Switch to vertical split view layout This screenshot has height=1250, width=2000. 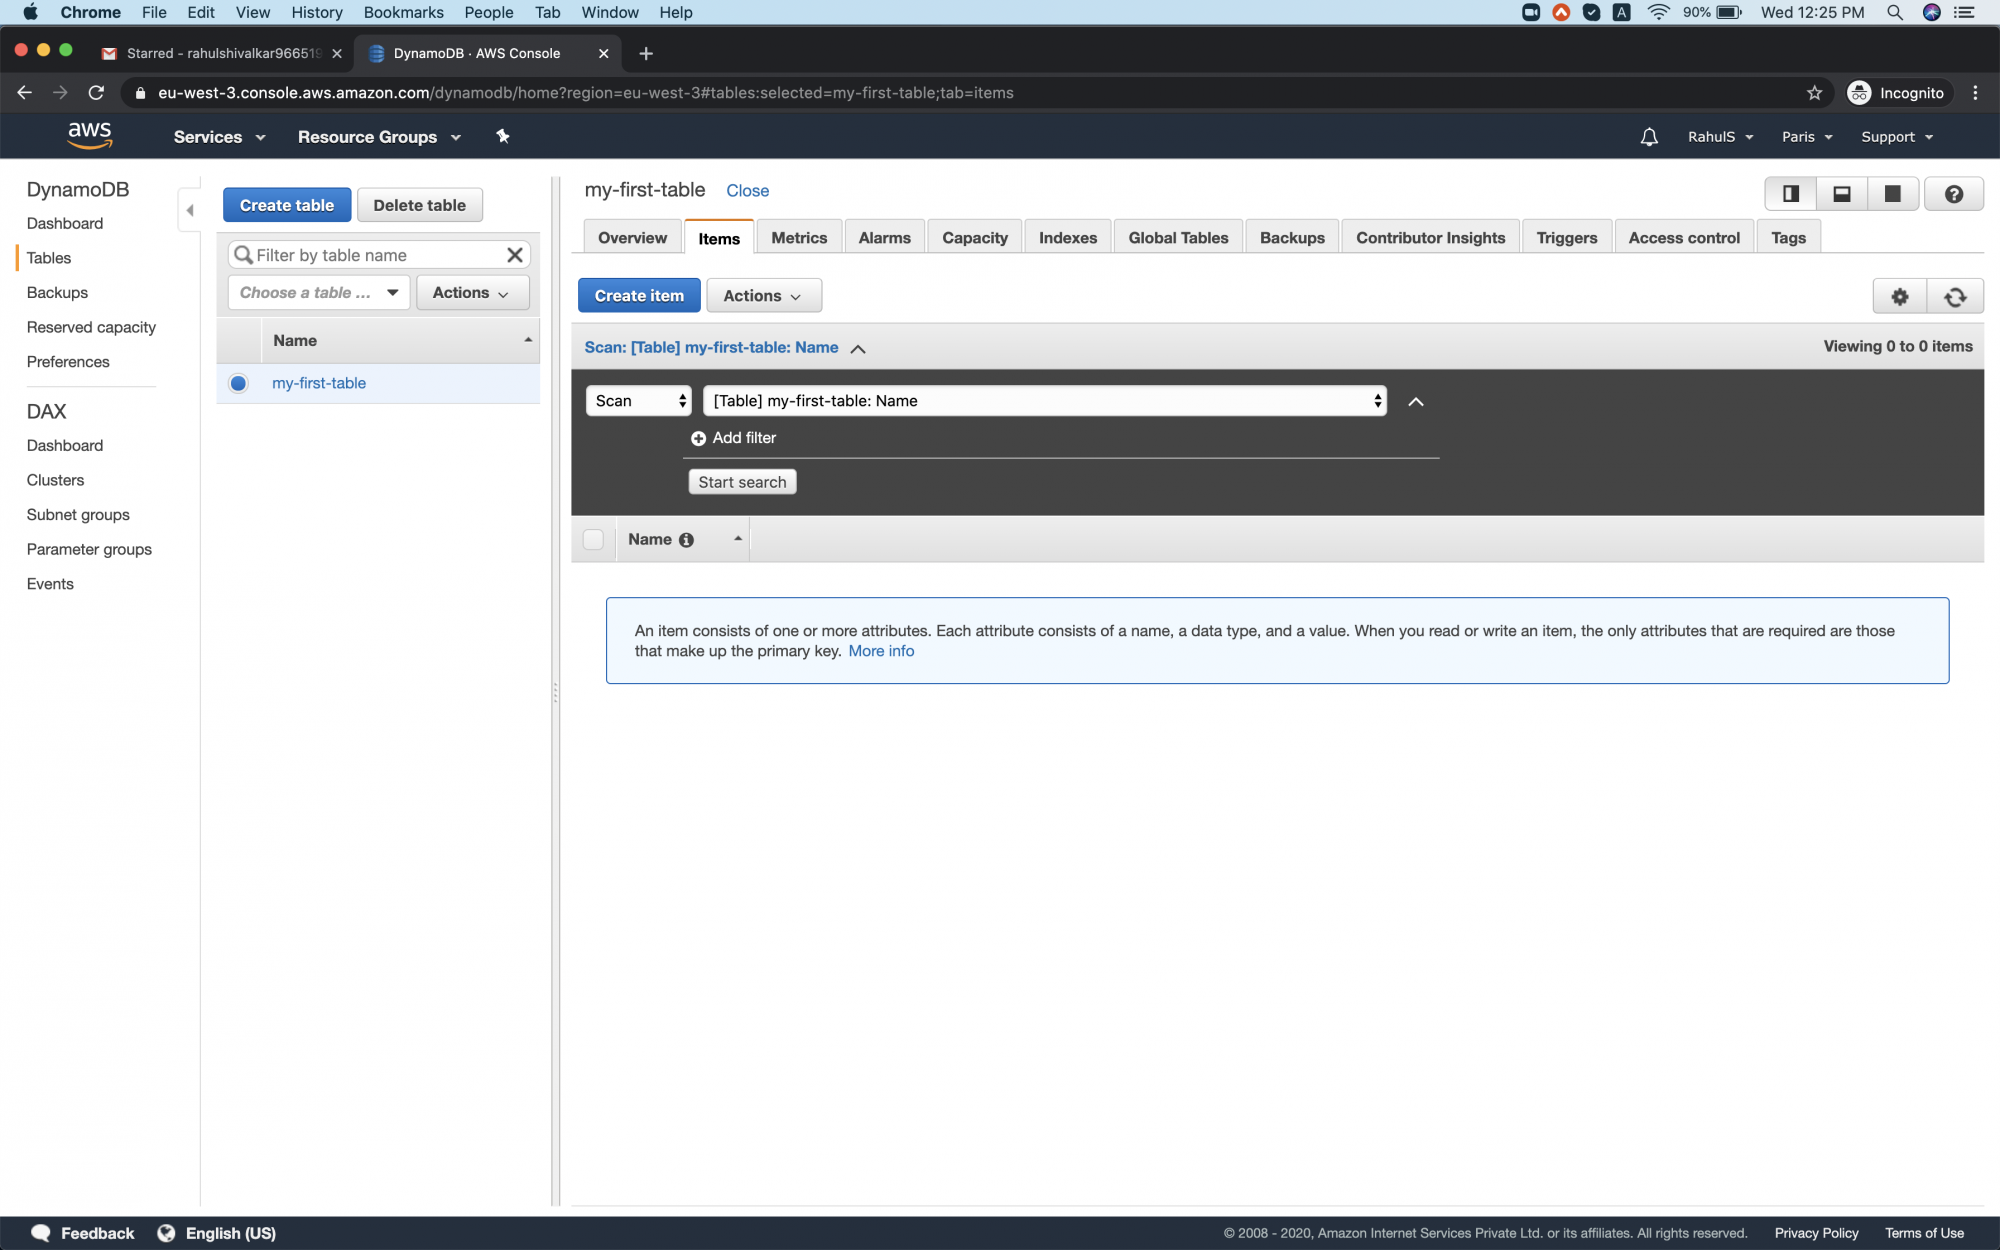click(1790, 193)
